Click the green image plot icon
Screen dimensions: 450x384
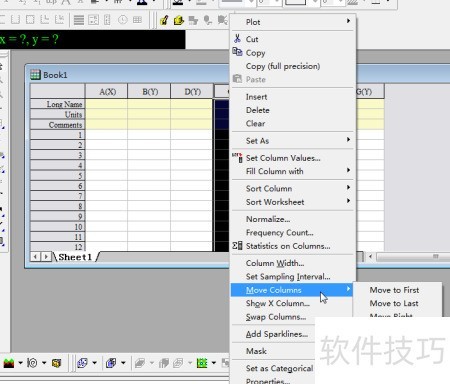(x=202, y=363)
